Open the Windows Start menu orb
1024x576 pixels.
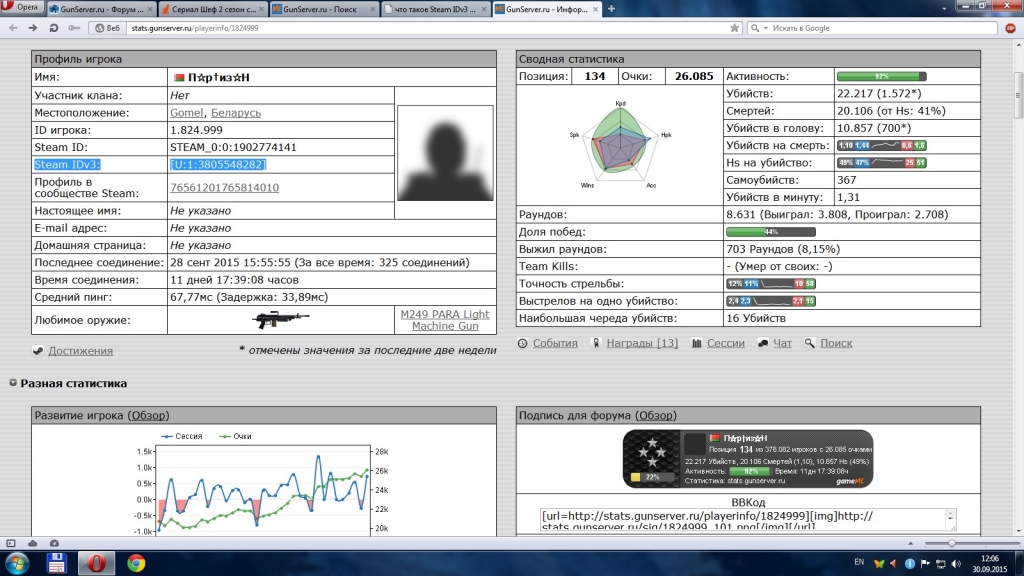18,562
